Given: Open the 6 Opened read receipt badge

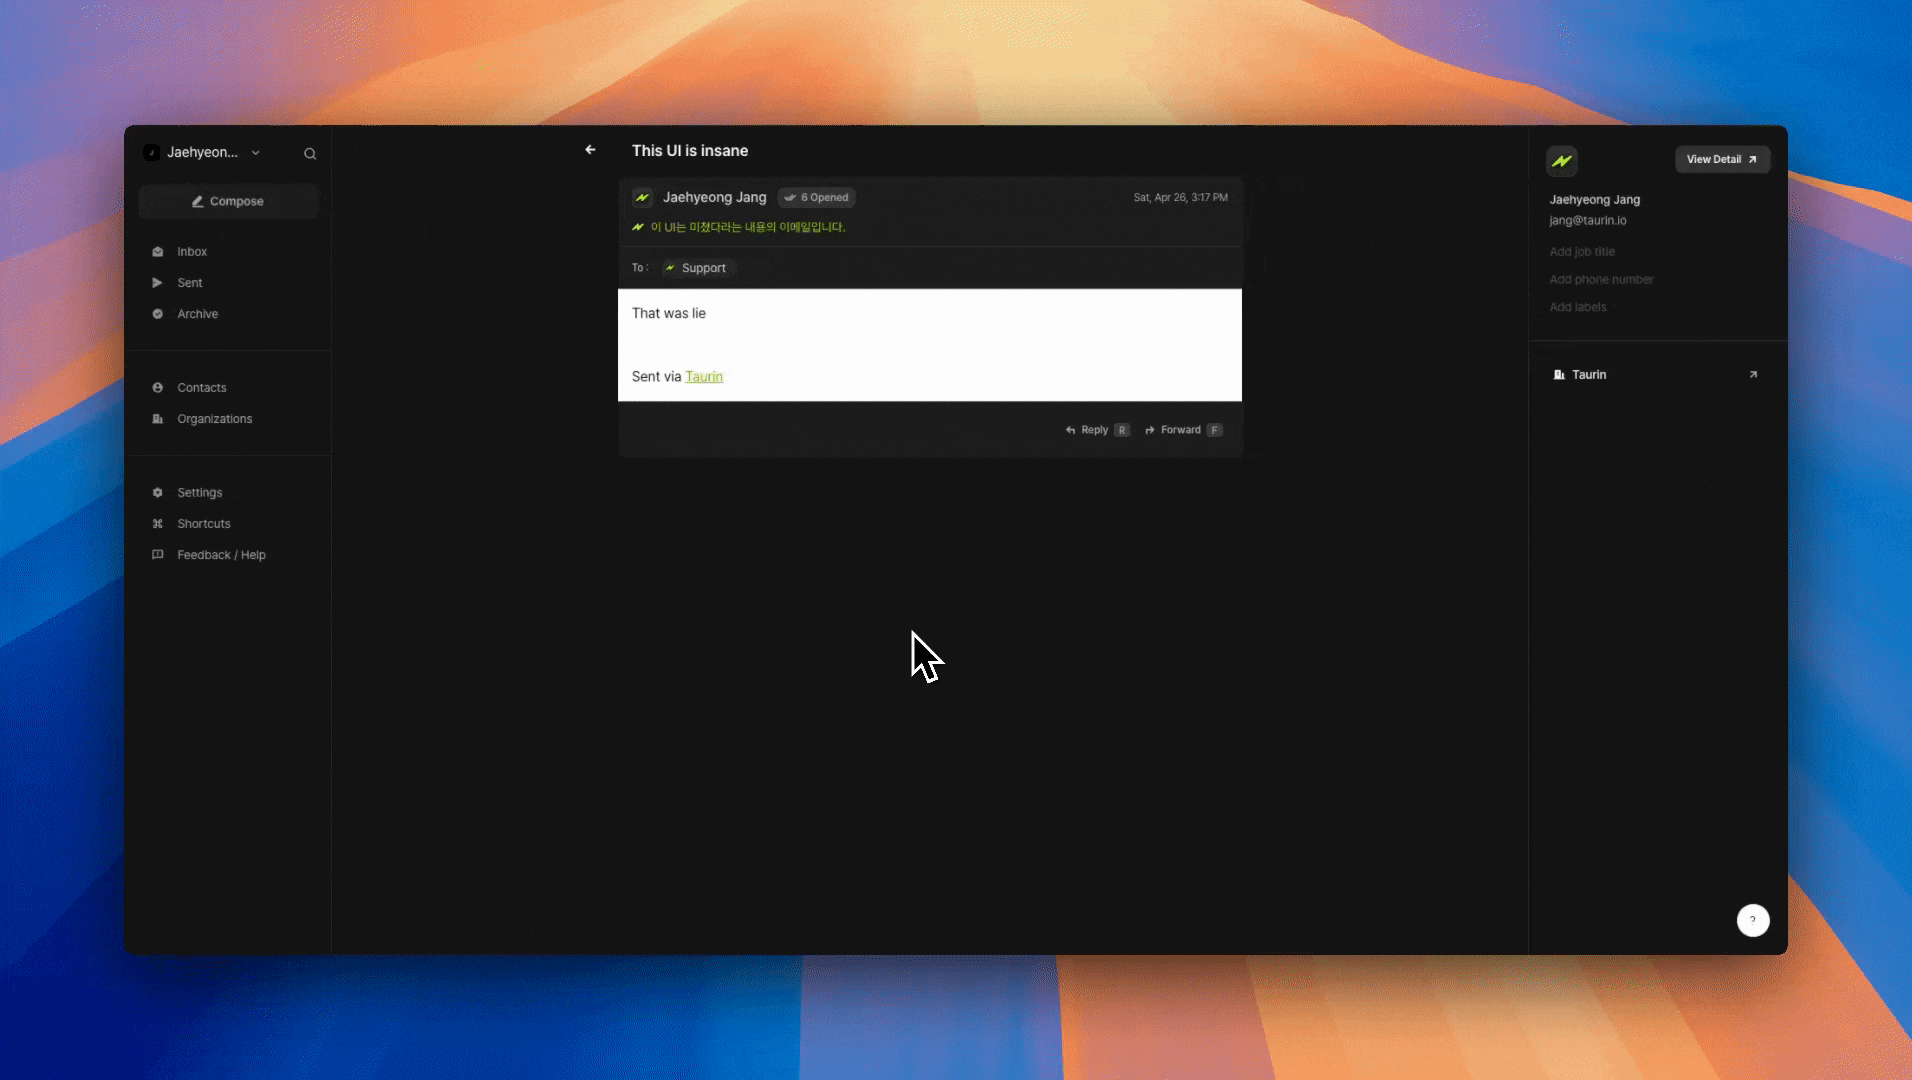Looking at the screenshot, I should [x=817, y=198].
